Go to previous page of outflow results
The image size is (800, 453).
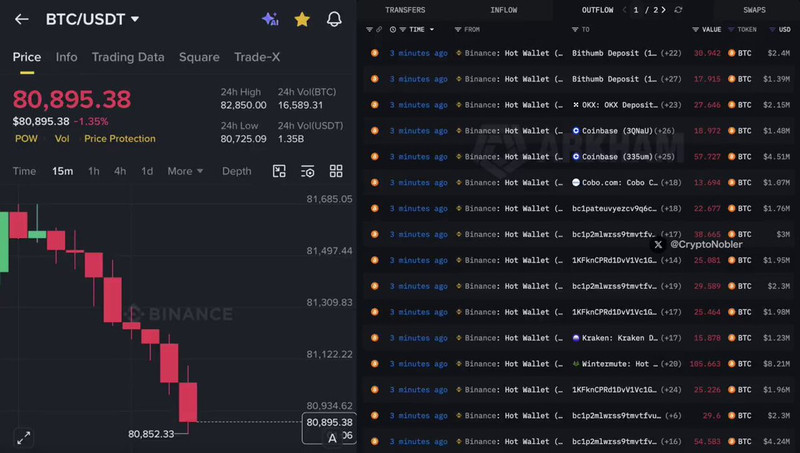624,10
